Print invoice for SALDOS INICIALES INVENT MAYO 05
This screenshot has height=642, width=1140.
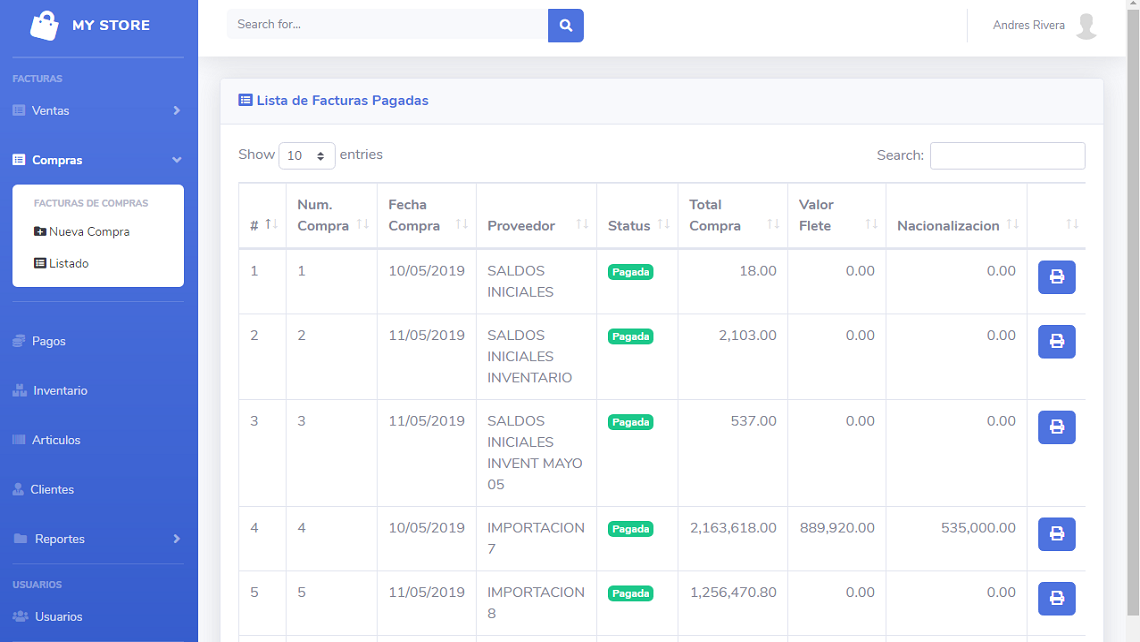[x=1056, y=427]
